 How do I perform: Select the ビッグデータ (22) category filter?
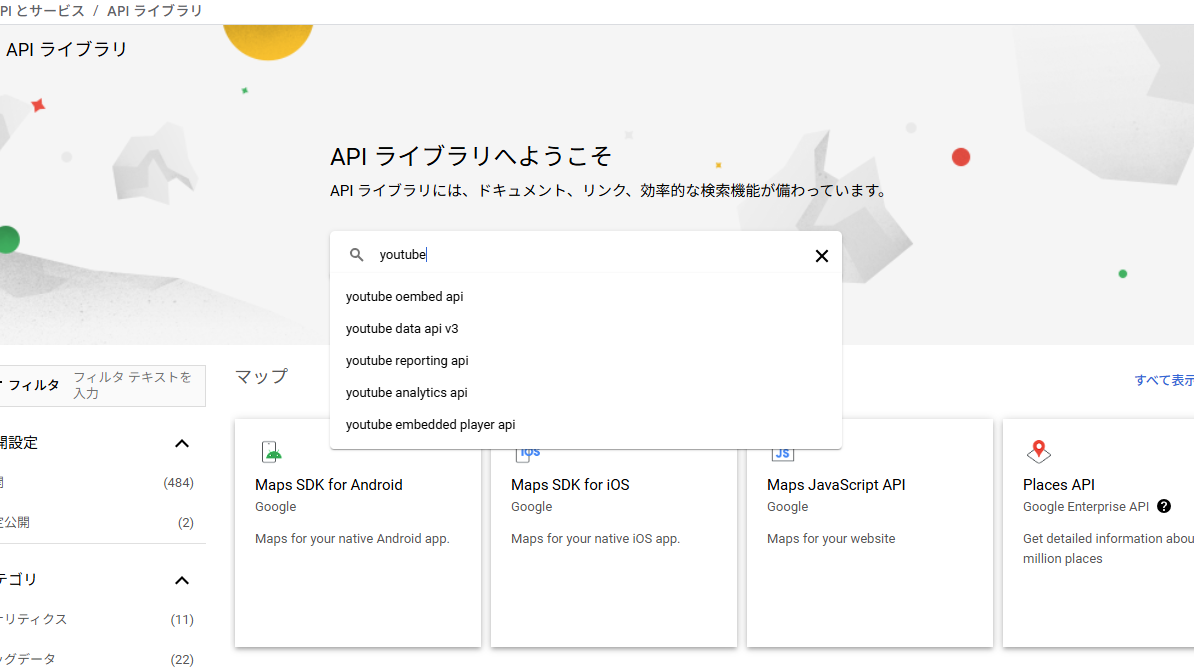100,659
